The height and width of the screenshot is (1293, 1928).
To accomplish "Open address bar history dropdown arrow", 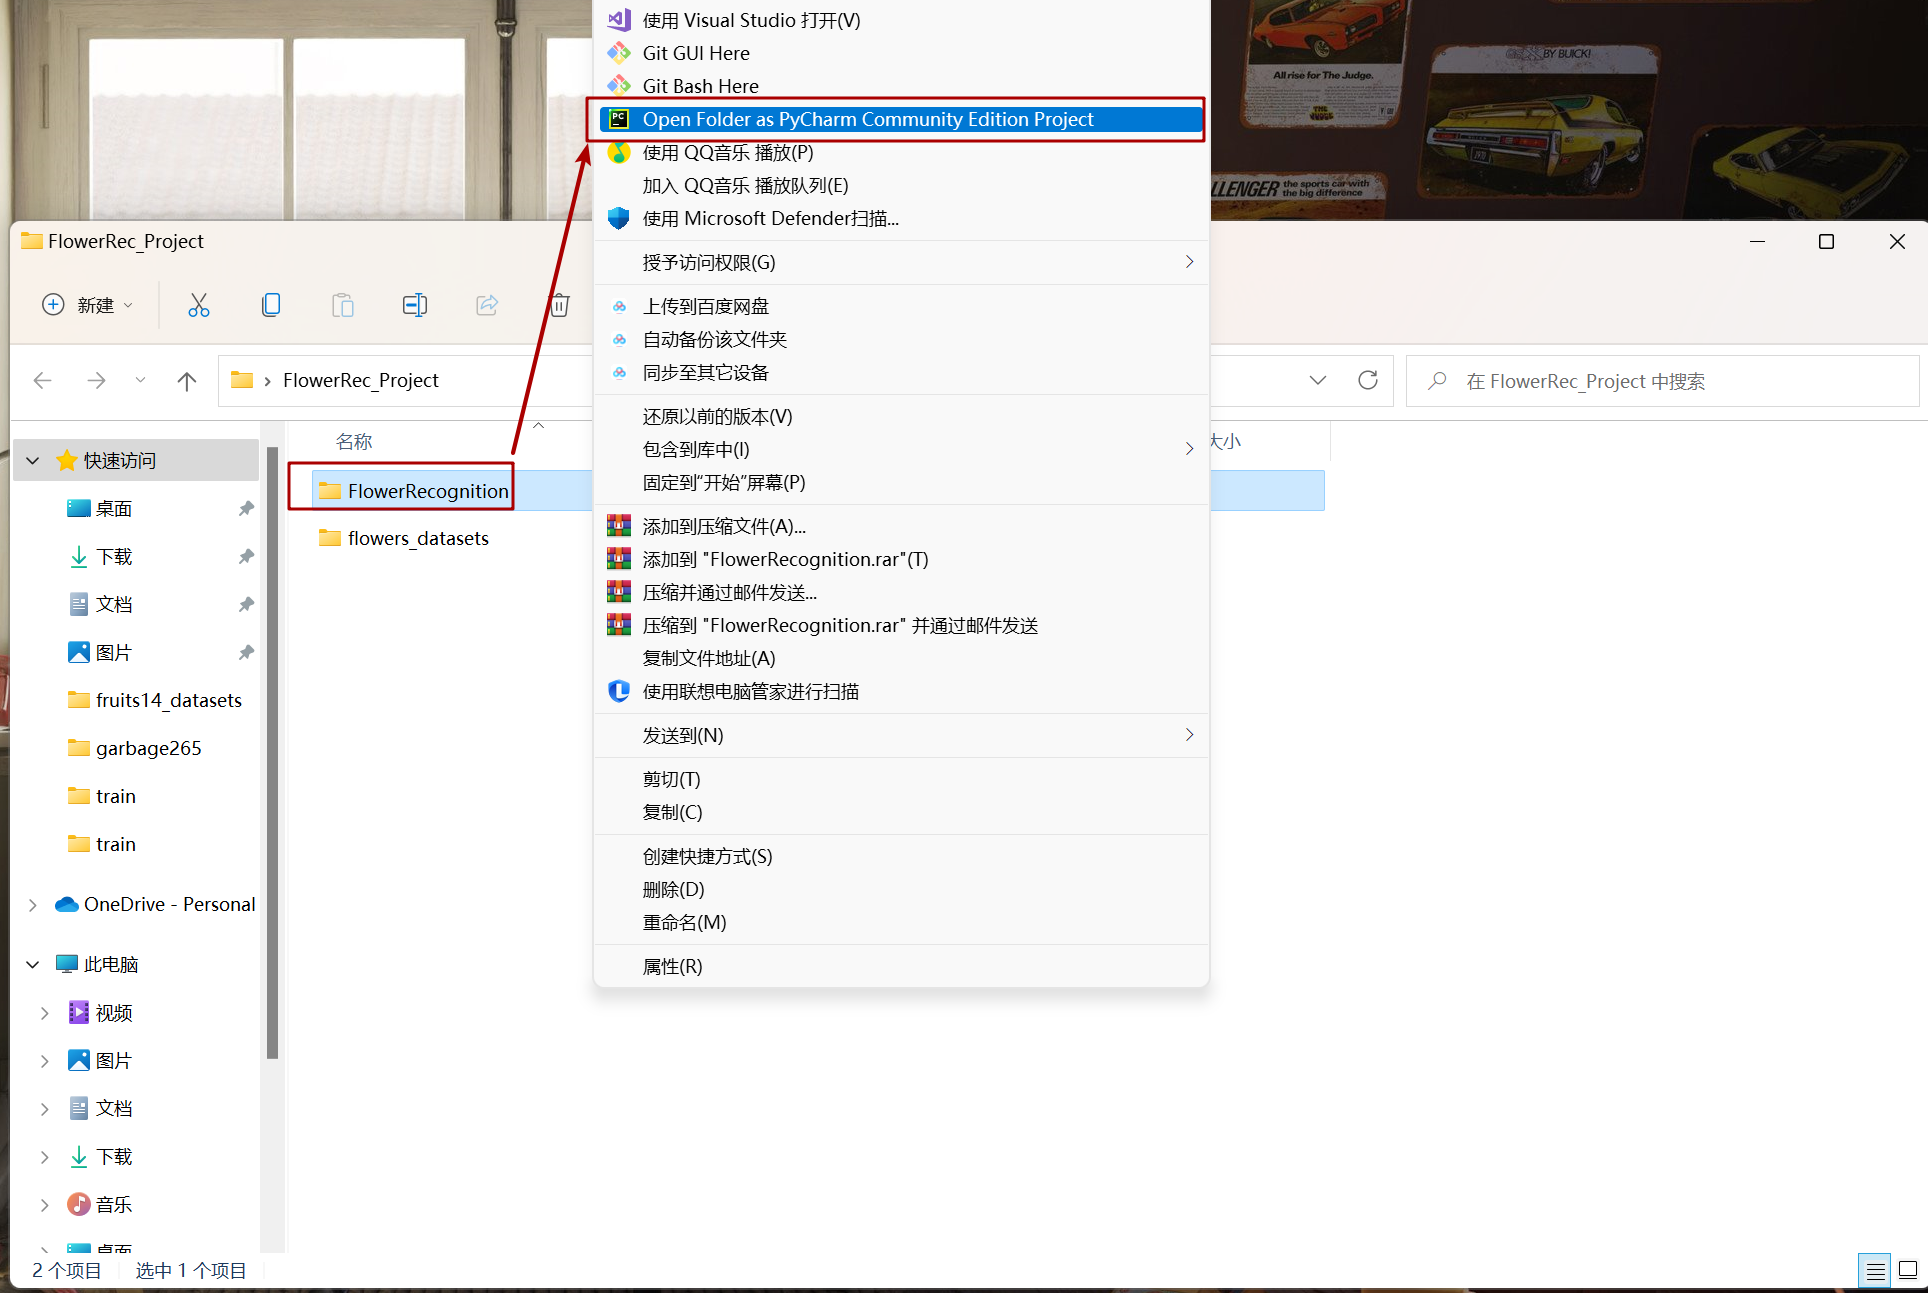I will (1318, 380).
